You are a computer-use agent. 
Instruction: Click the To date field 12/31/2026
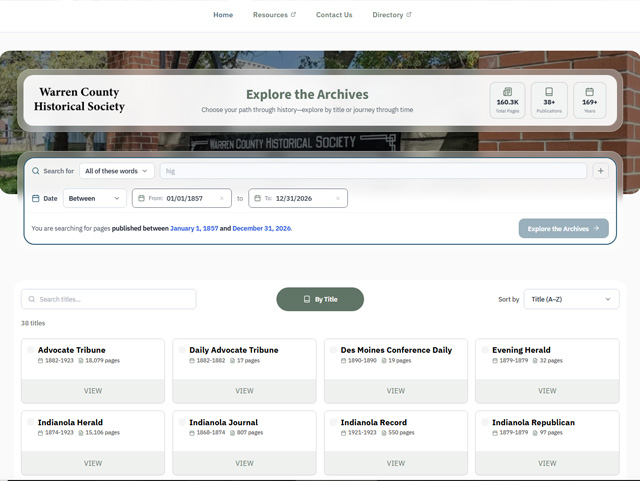298,198
